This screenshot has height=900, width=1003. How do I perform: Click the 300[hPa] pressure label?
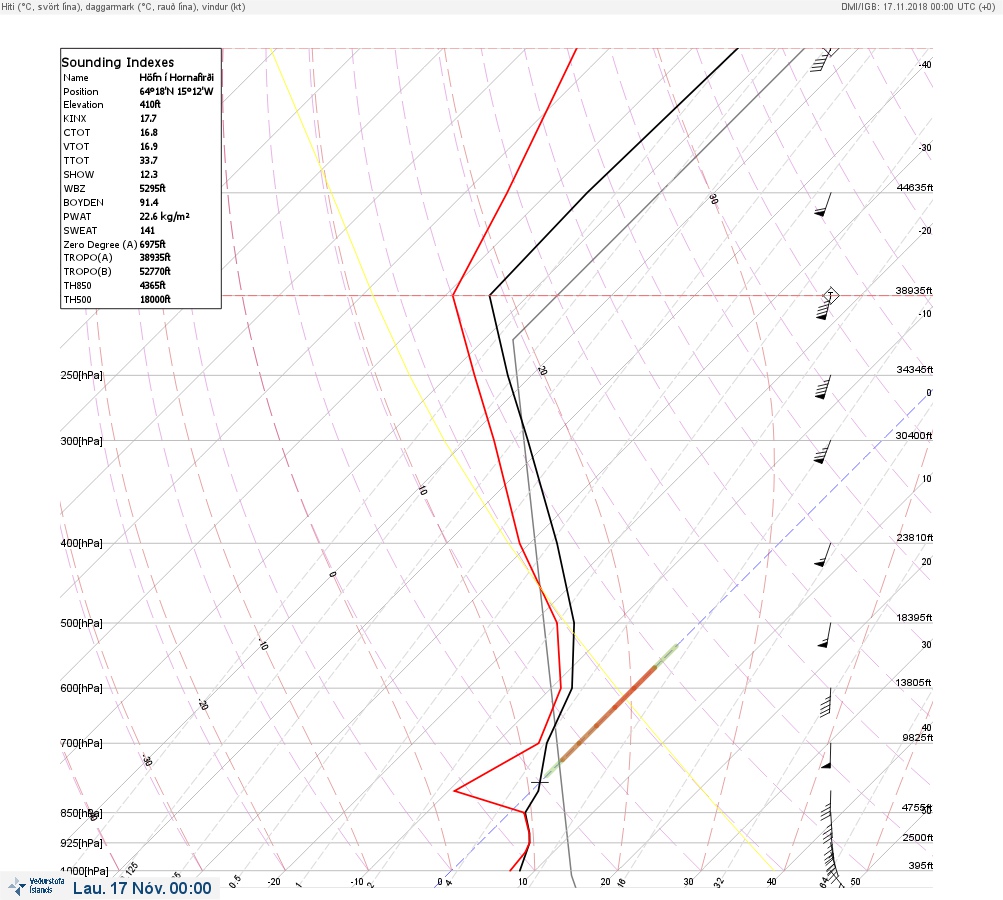tap(81, 441)
